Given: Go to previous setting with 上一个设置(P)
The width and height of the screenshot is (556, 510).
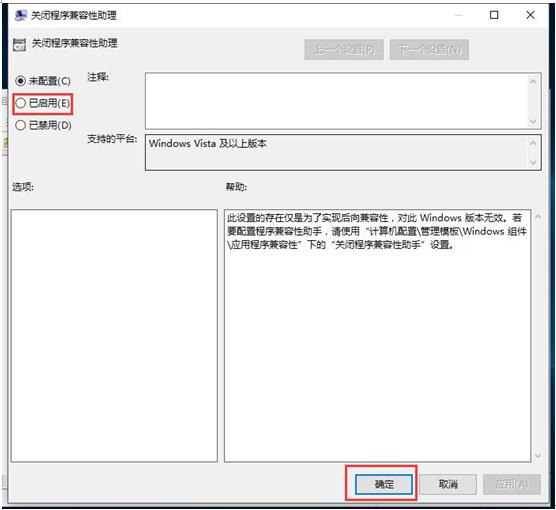Looking at the screenshot, I should [x=344, y=50].
